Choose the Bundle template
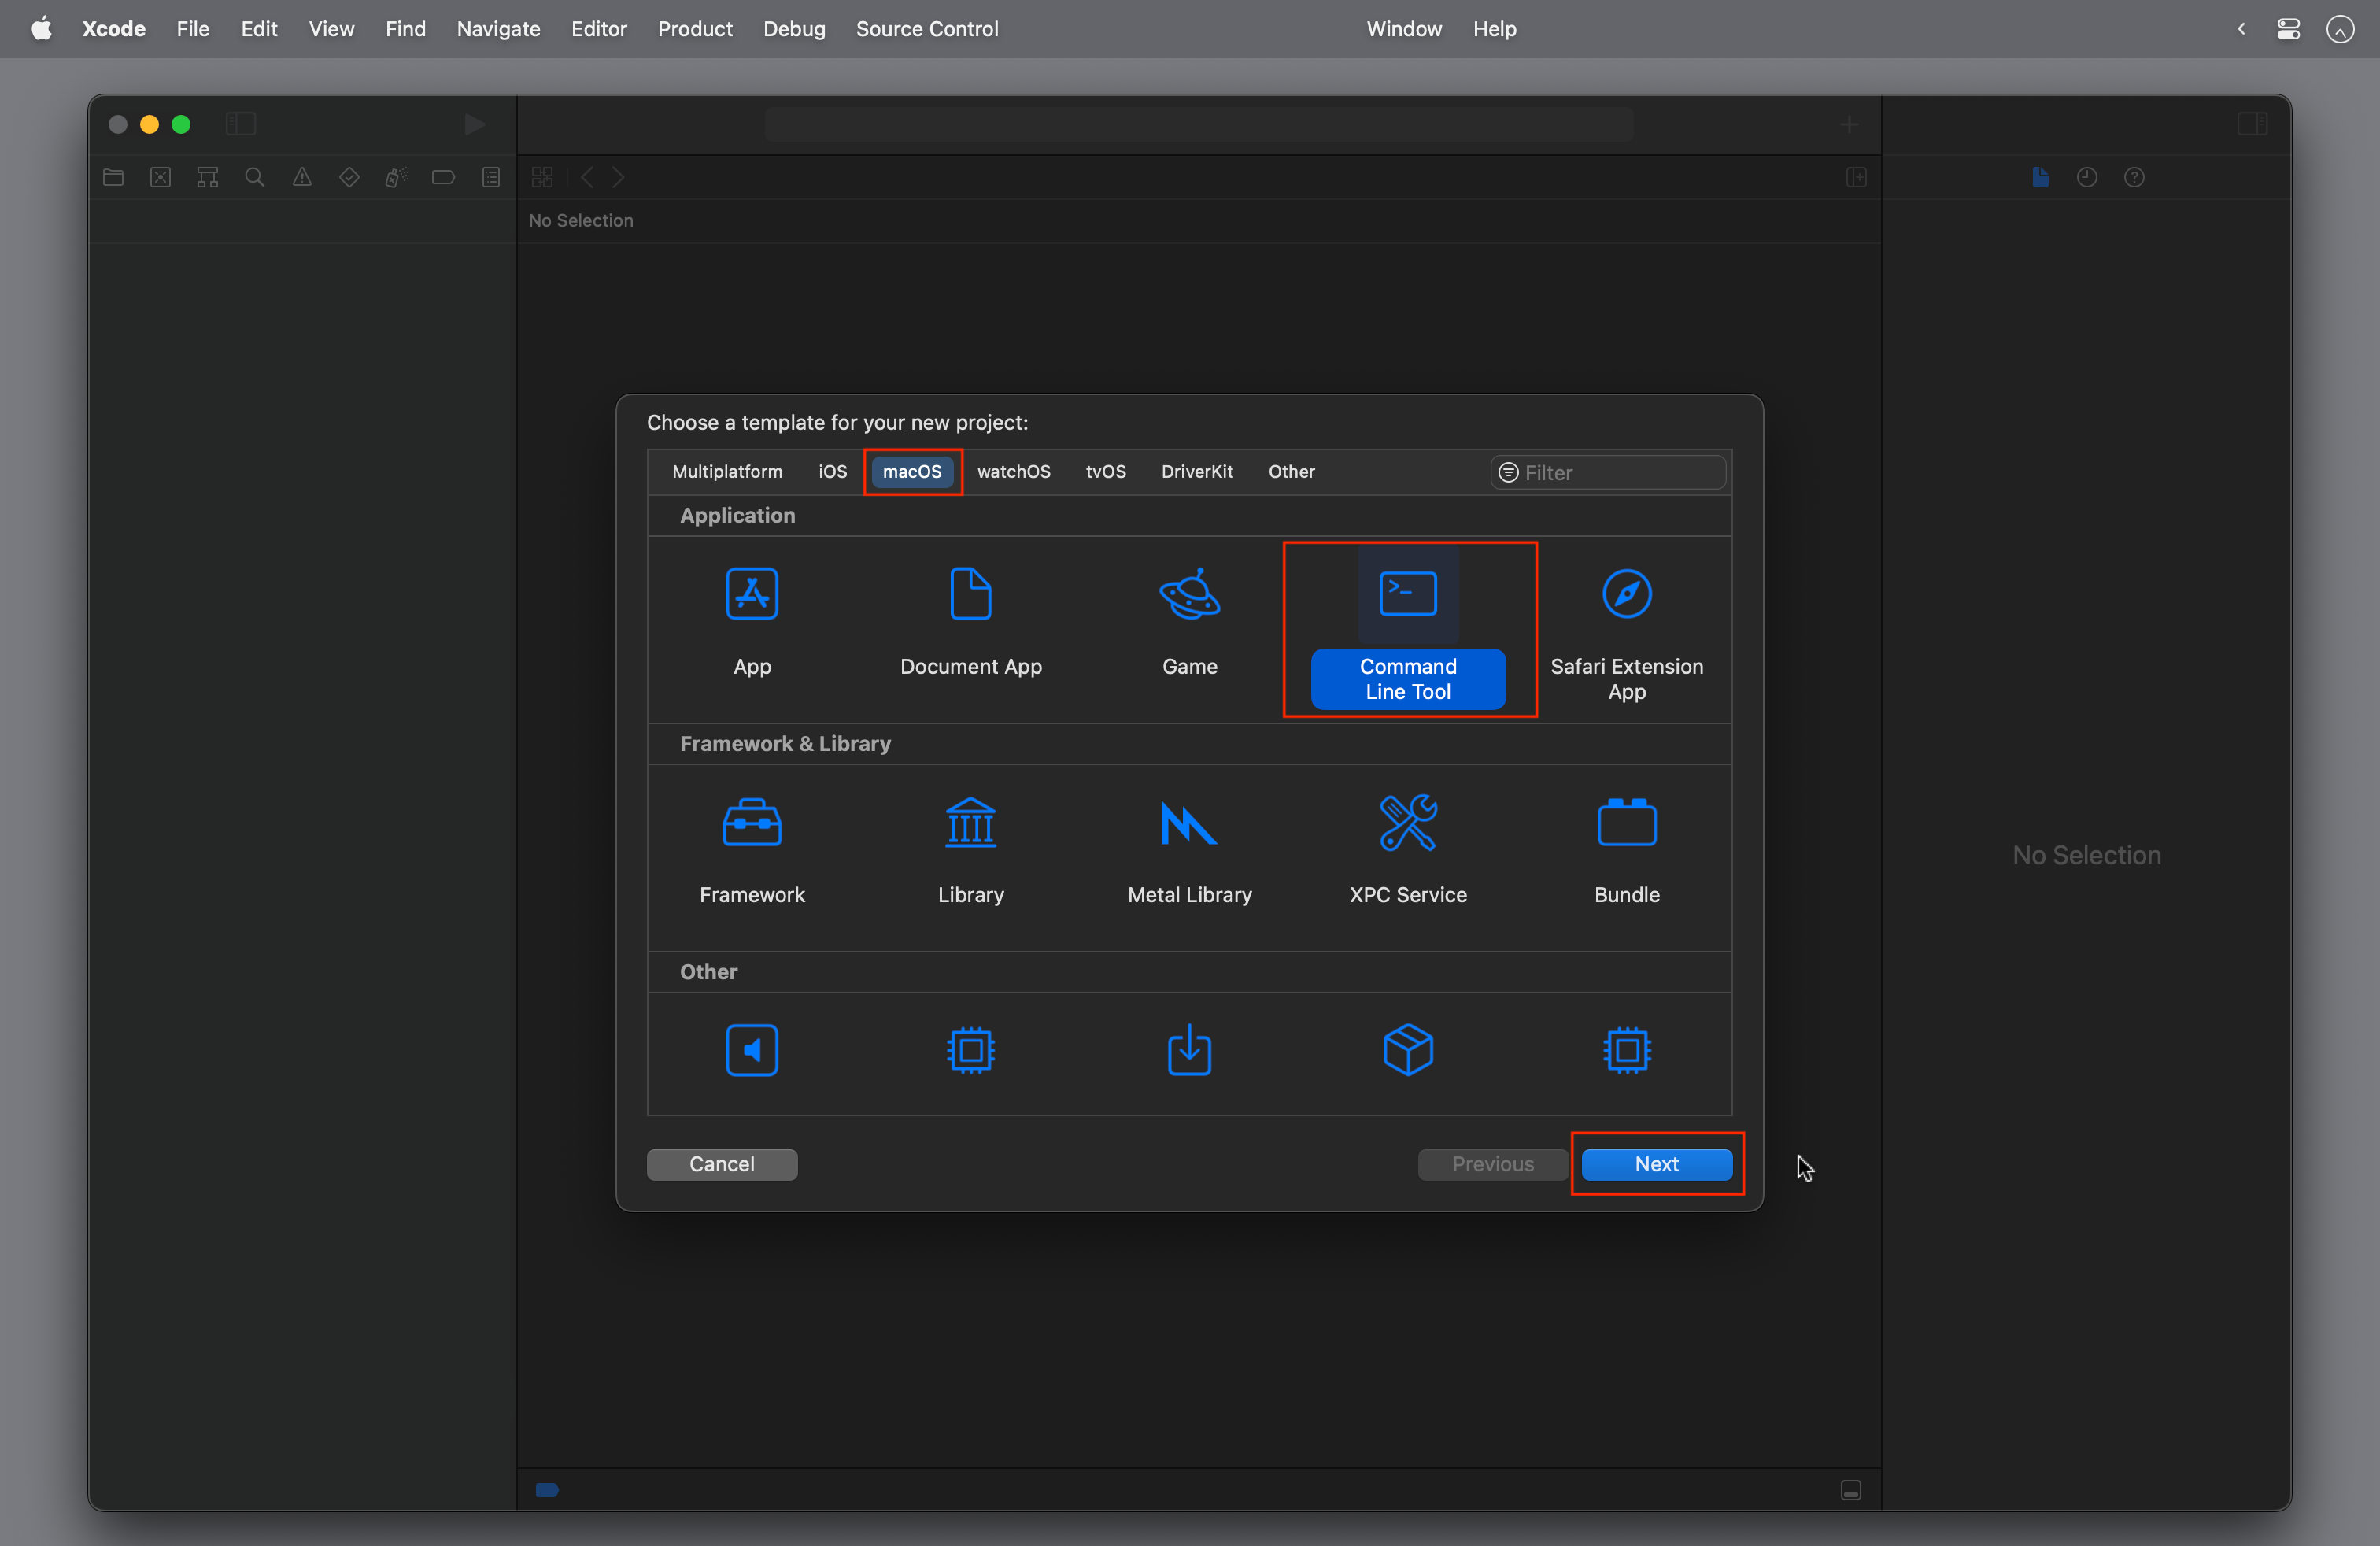 (1627, 850)
